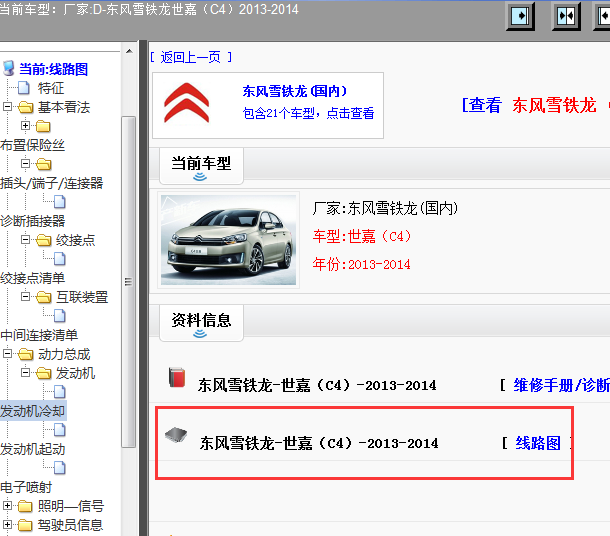The image size is (610, 536).
Task: Collapse the 互联装置 tree node
Action: (x=25, y=297)
